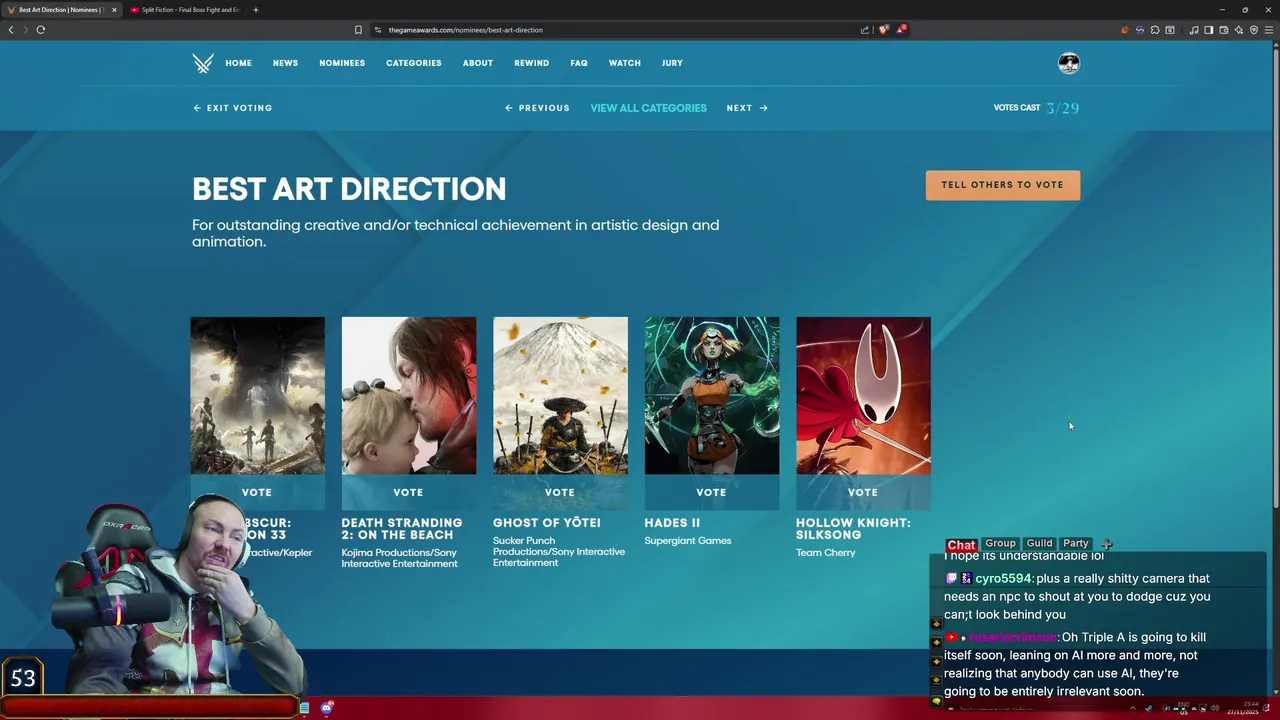Click the Discord taskbar icon
The image size is (1280, 720).
pyautogui.click(x=326, y=708)
